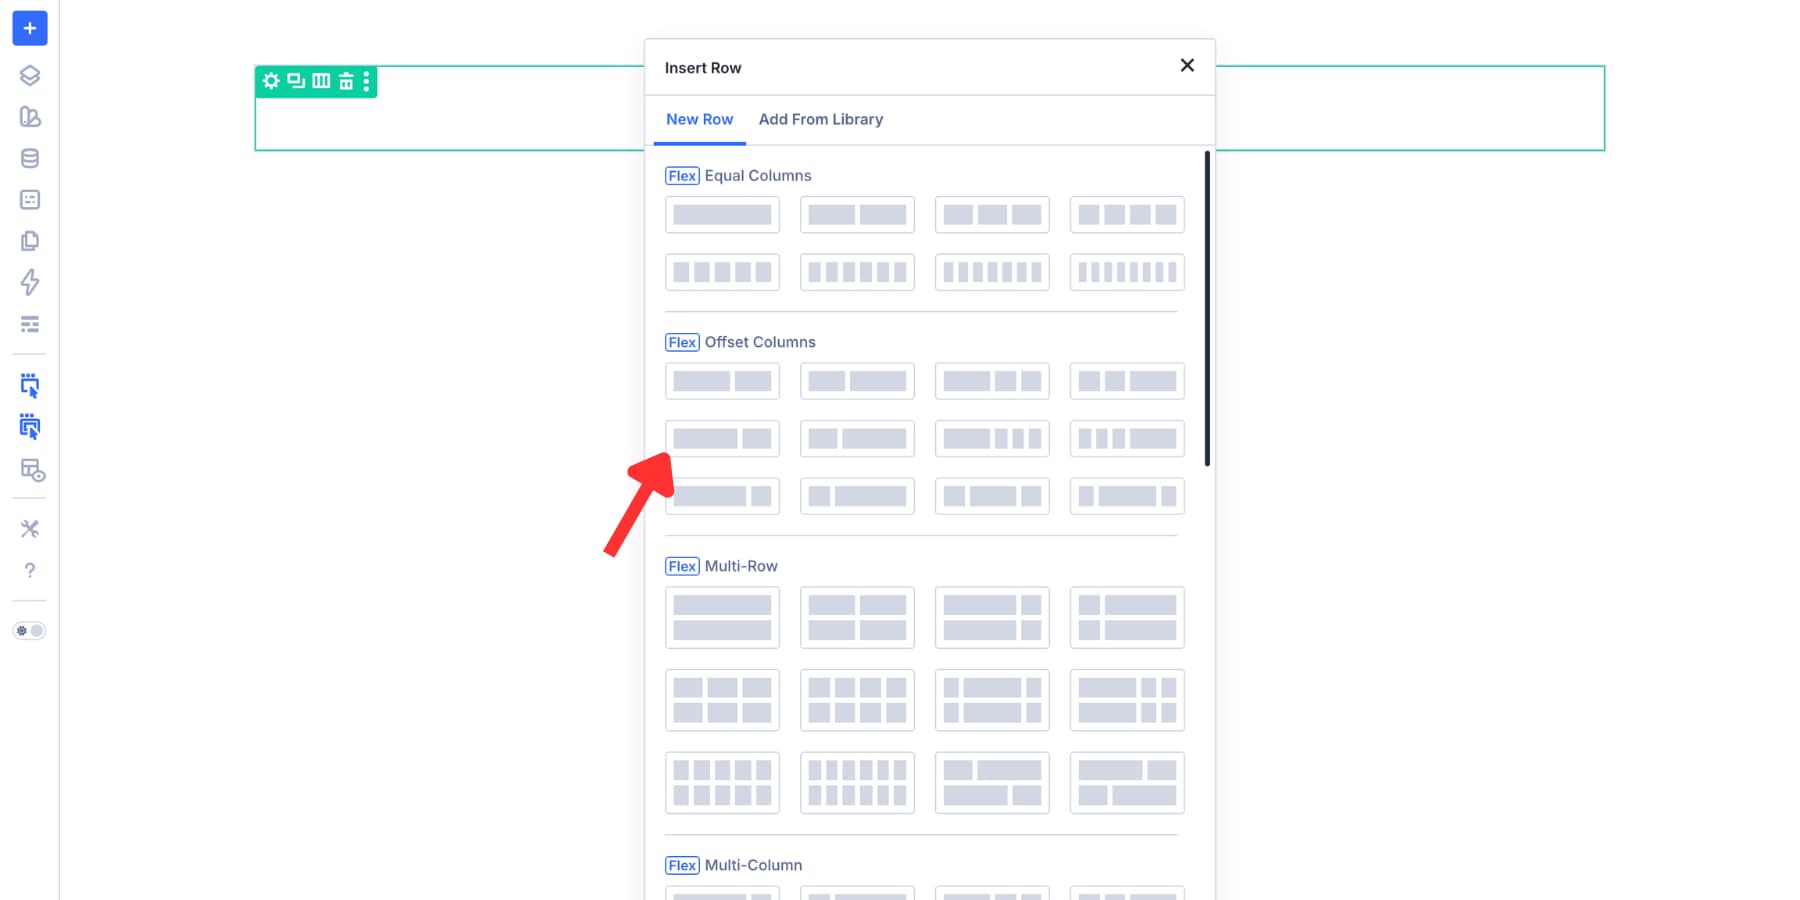Click the Multi-Row section heading
The image size is (1800, 900).
(x=741, y=566)
